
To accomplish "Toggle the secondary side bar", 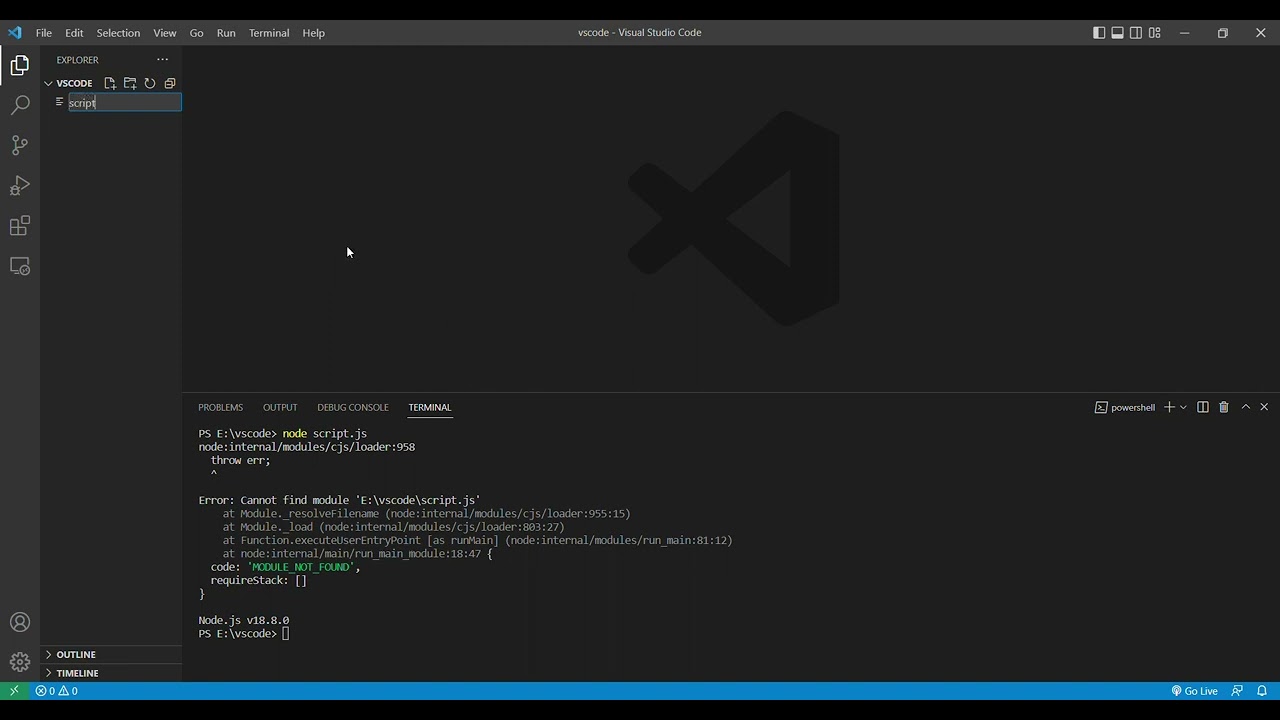I will point(1136,33).
